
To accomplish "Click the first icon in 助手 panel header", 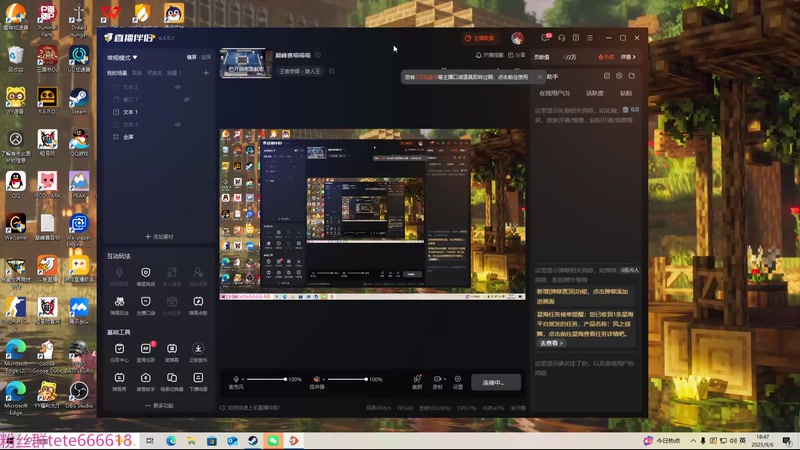I will point(607,76).
